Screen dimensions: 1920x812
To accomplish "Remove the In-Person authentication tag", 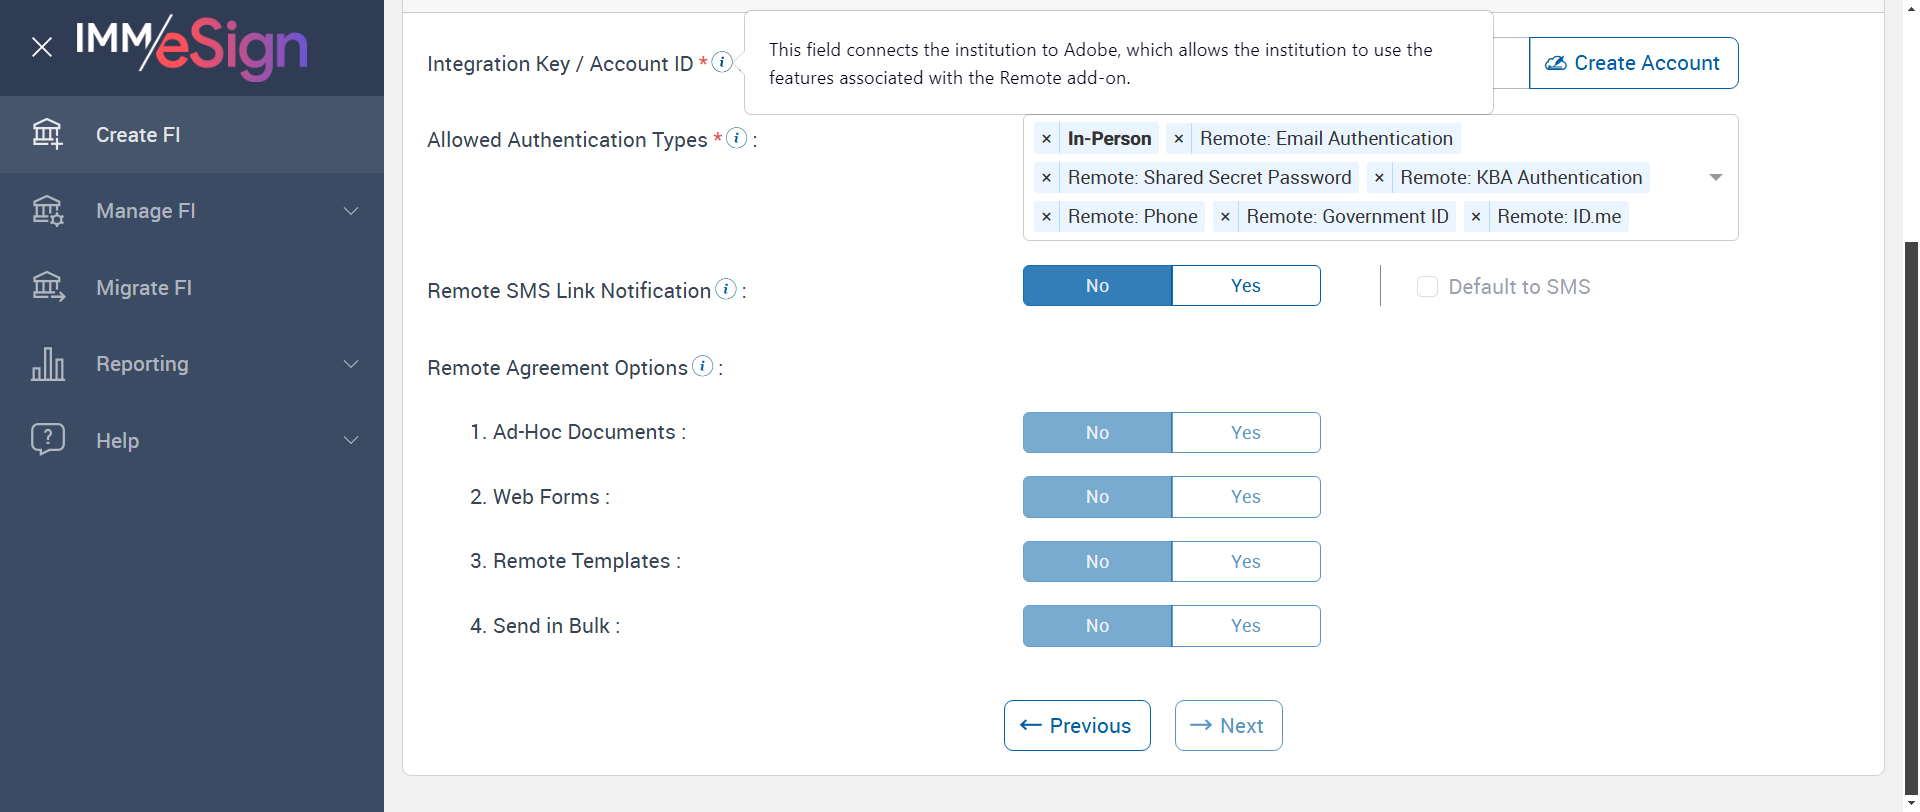I will (1046, 139).
